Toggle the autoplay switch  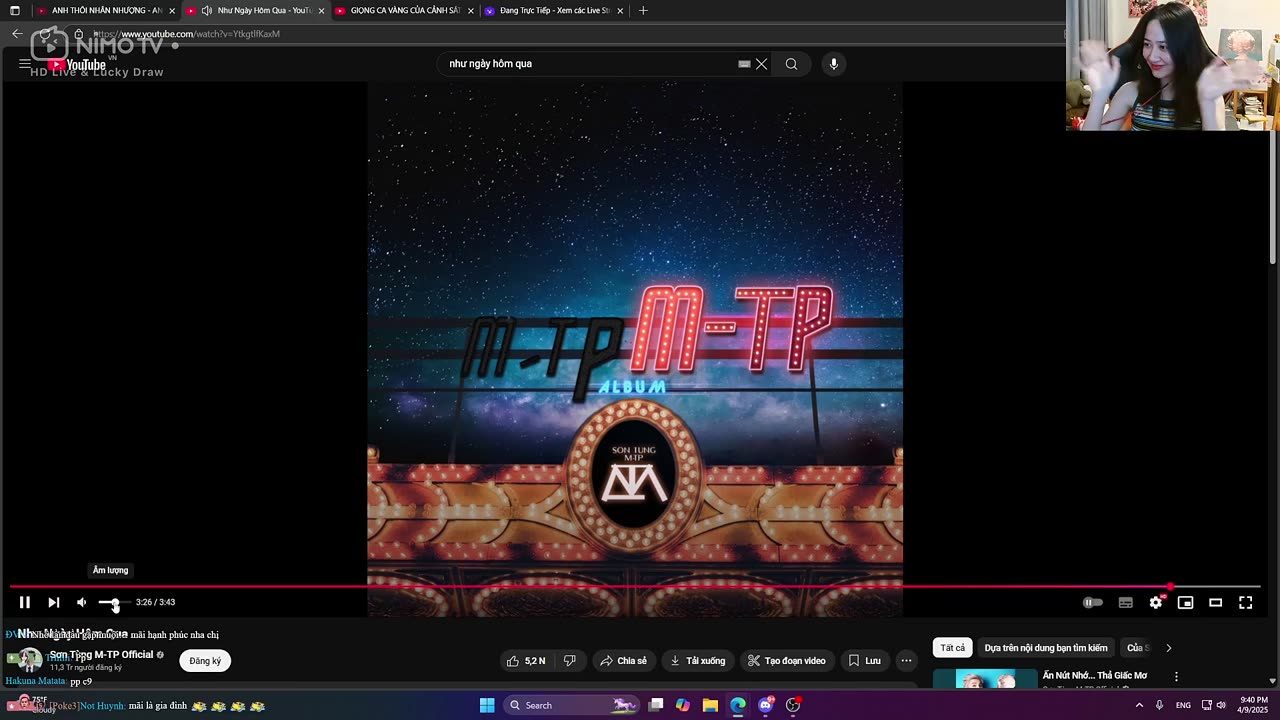pyautogui.click(x=1093, y=602)
